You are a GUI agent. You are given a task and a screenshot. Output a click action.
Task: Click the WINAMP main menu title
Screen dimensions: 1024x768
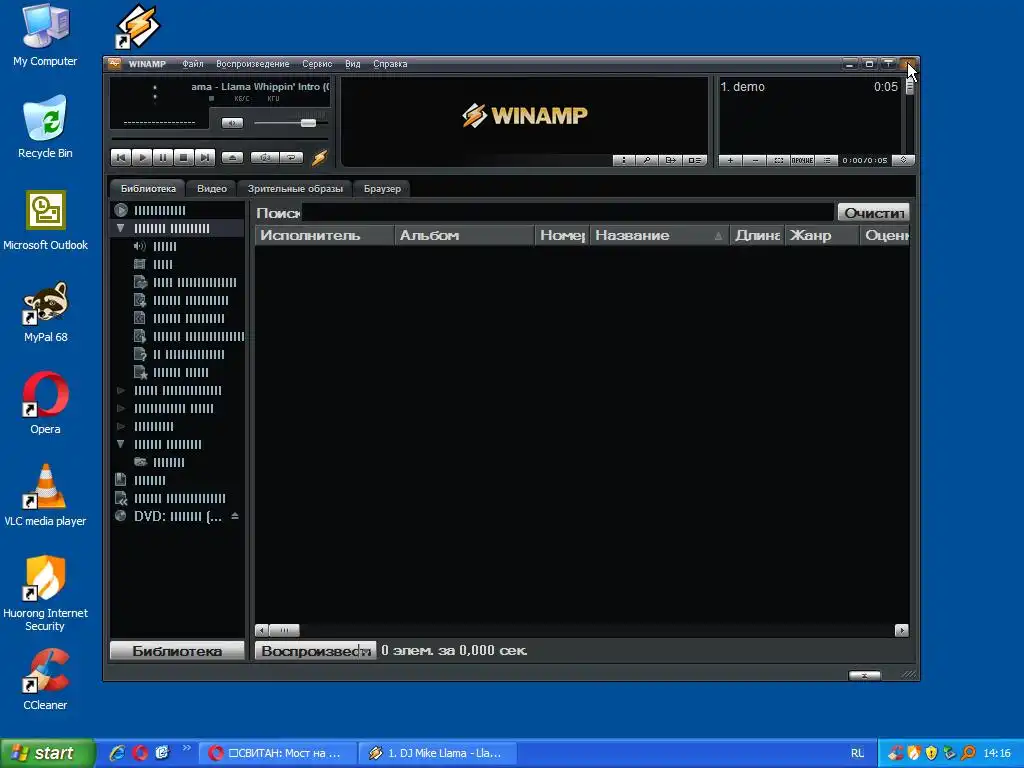pos(147,64)
